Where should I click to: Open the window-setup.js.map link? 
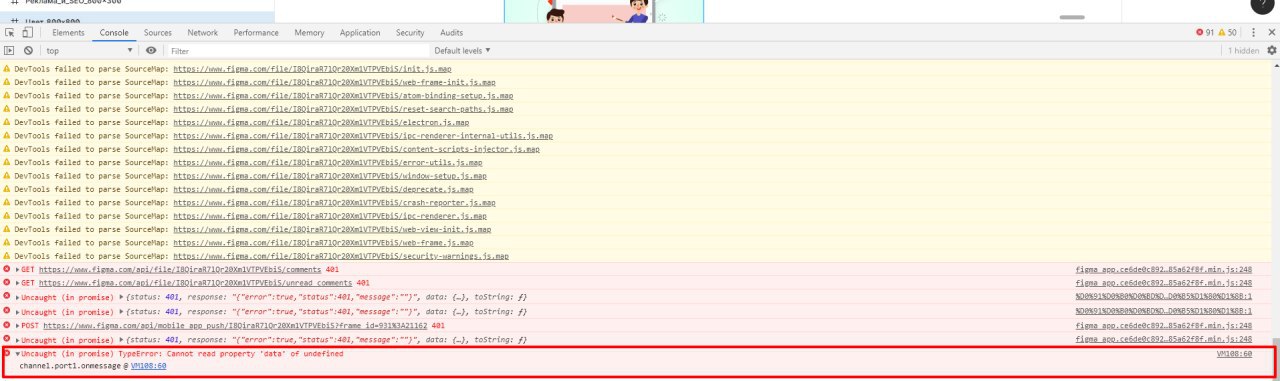(x=330, y=176)
